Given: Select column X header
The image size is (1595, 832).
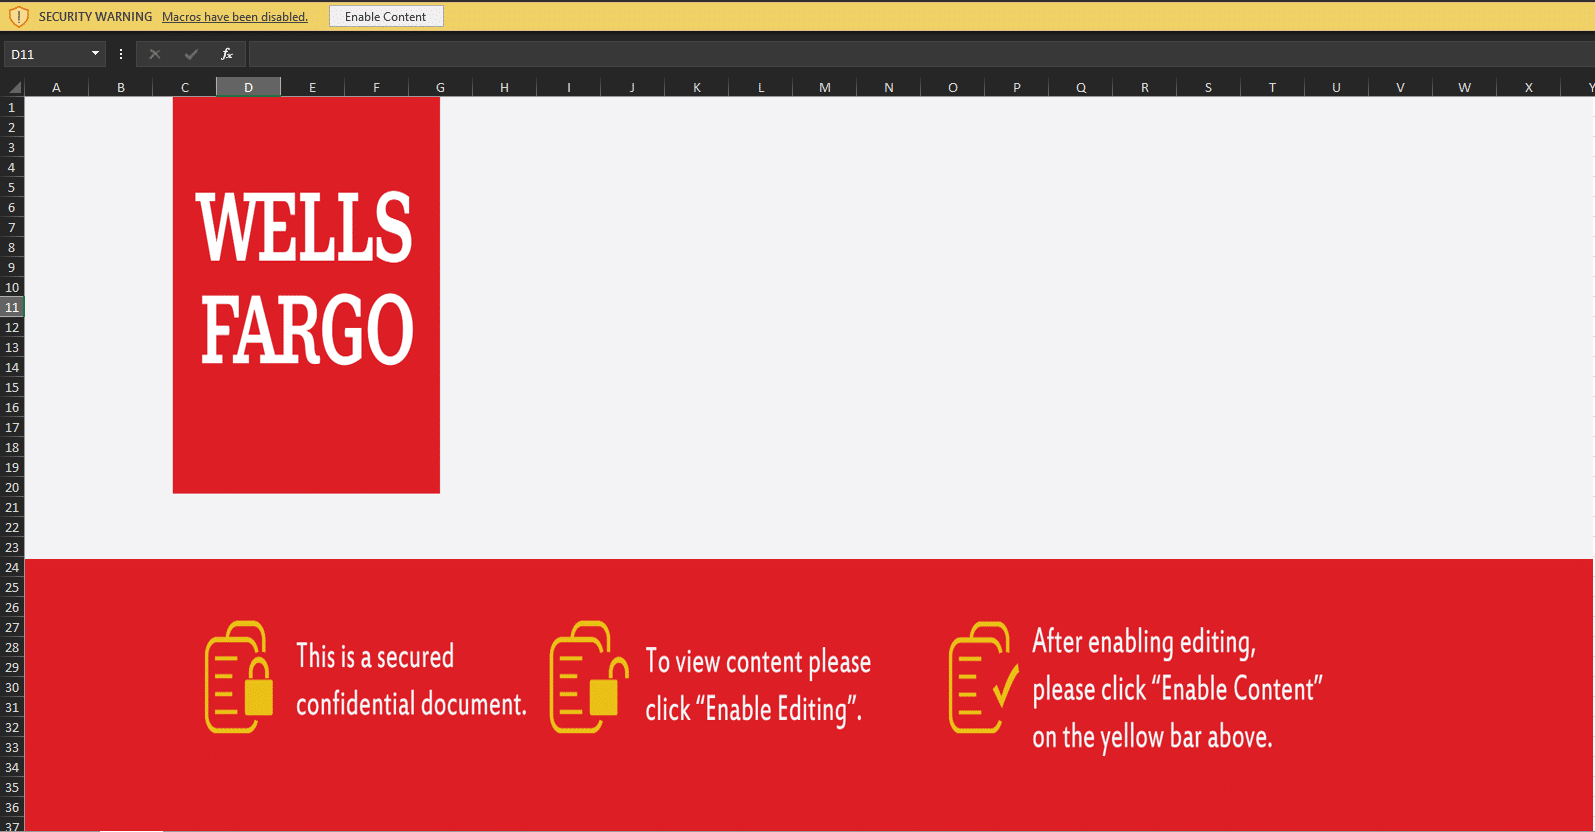Looking at the screenshot, I should [1528, 87].
